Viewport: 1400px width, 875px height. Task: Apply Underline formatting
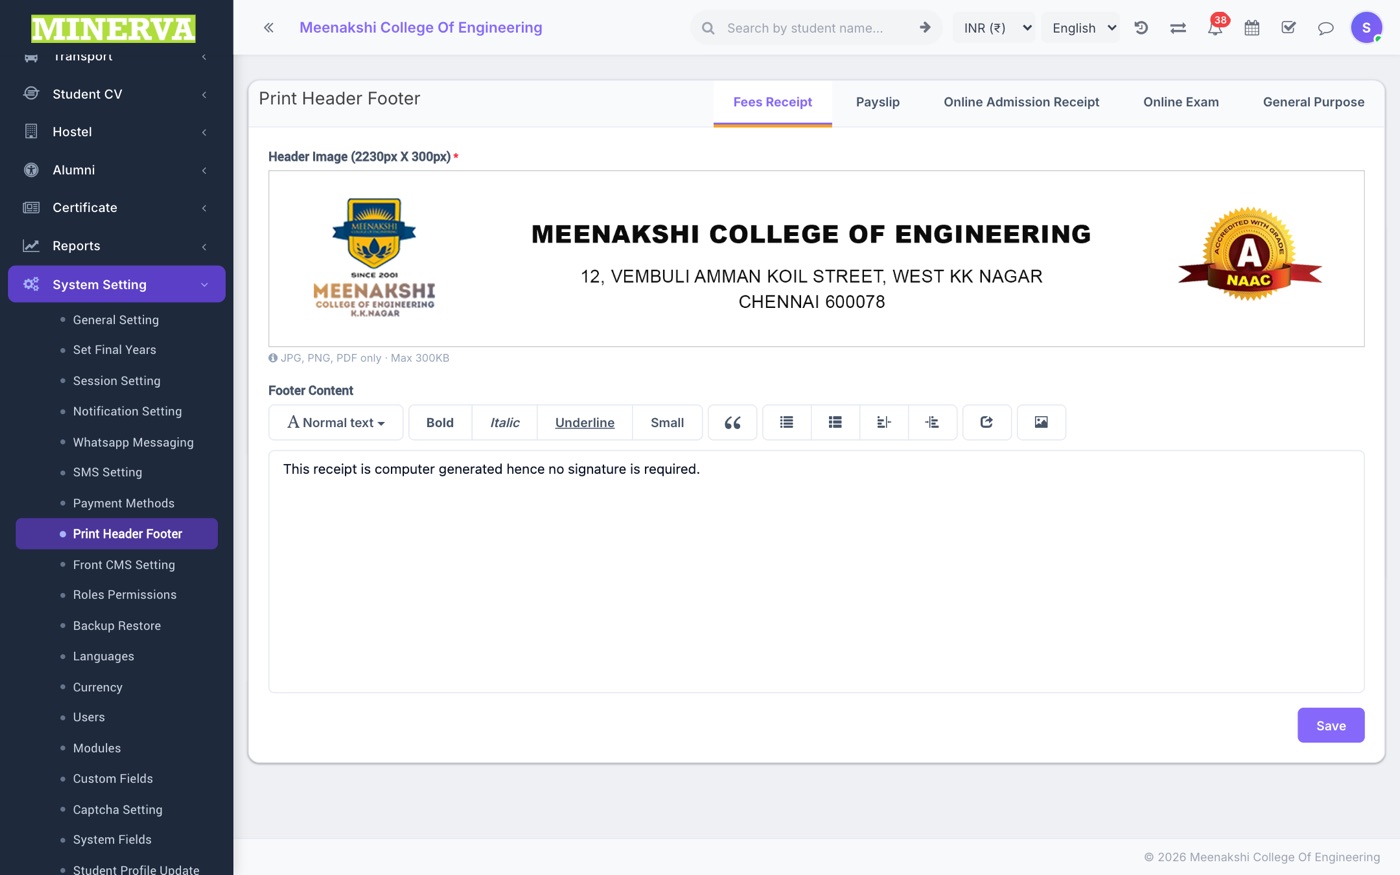click(585, 422)
